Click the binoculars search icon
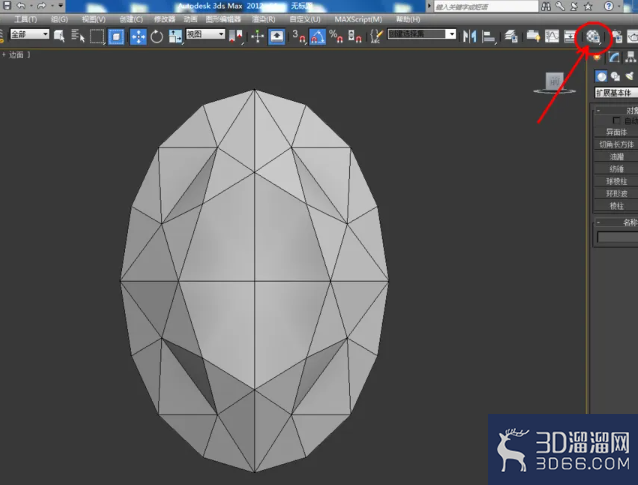 coord(546,6)
